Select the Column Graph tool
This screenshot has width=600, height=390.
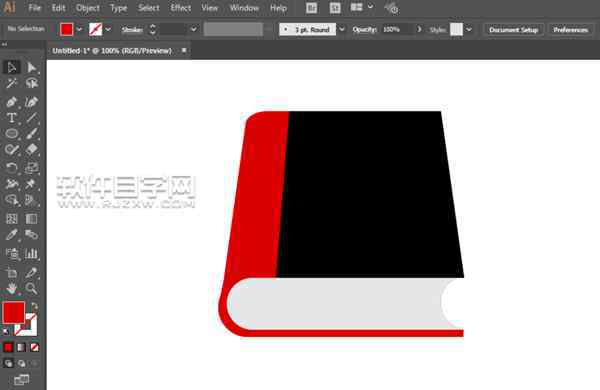[31, 253]
